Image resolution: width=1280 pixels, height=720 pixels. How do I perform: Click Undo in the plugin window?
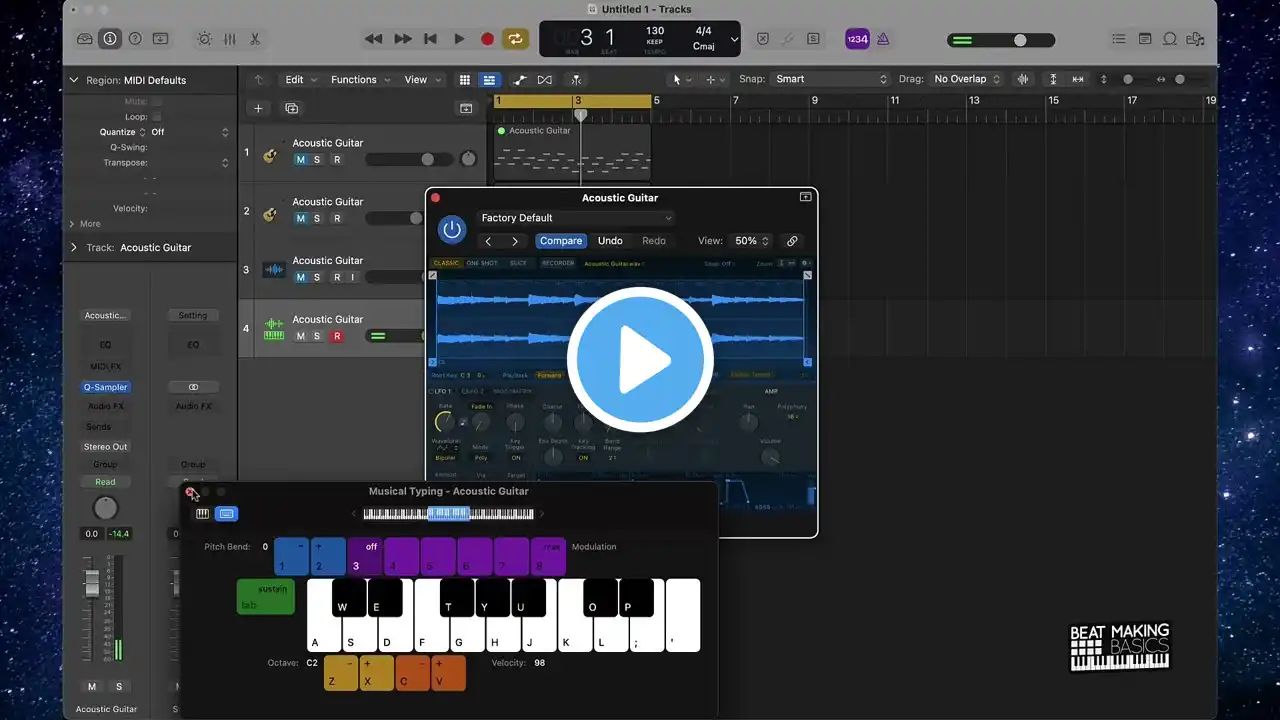tap(610, 241)
